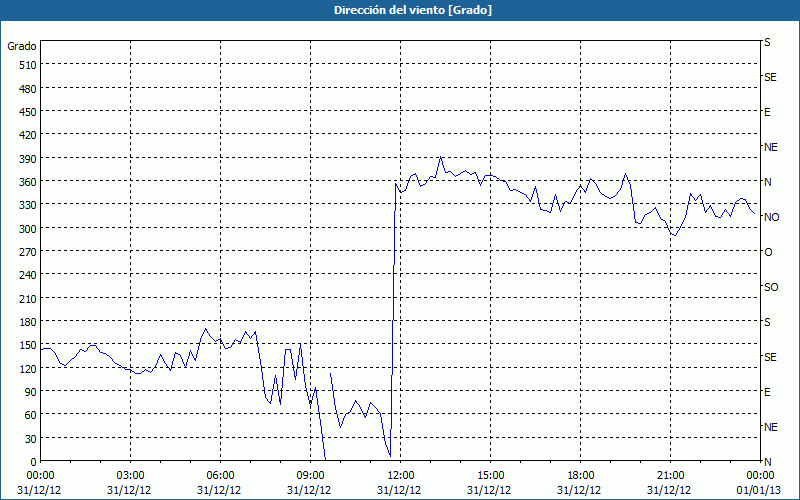Click the 31/12/12 date under 18:00
This screenshot has width=800, height=500.
(x=579, y=490)
